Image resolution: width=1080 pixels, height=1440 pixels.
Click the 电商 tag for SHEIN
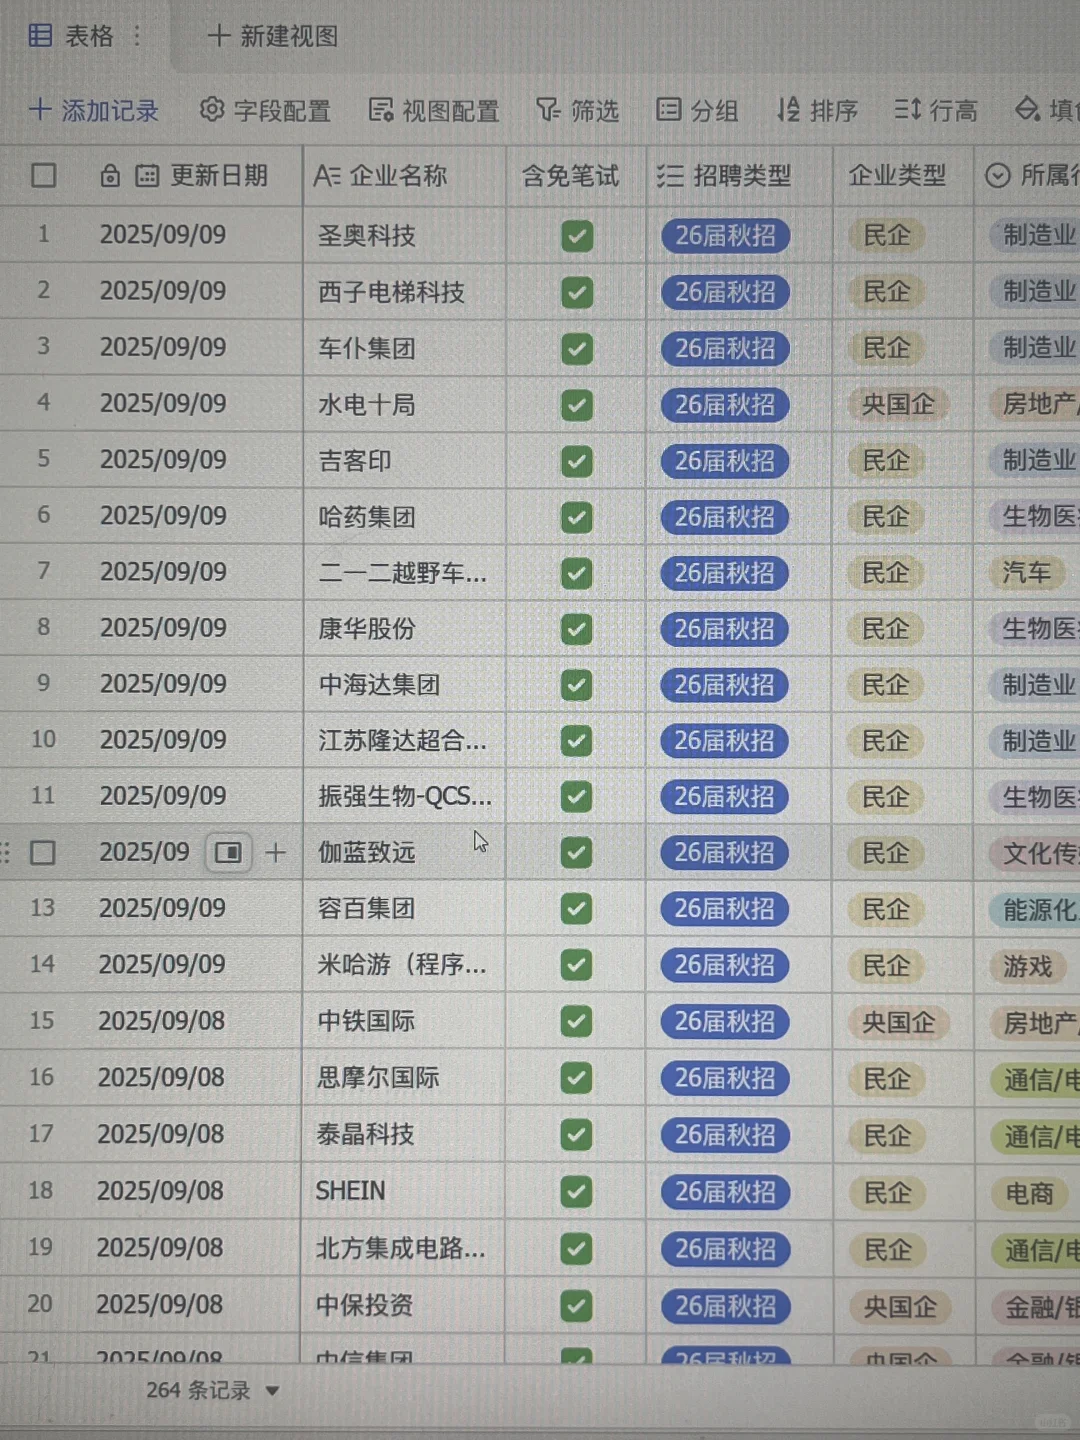point(1030,1193)
